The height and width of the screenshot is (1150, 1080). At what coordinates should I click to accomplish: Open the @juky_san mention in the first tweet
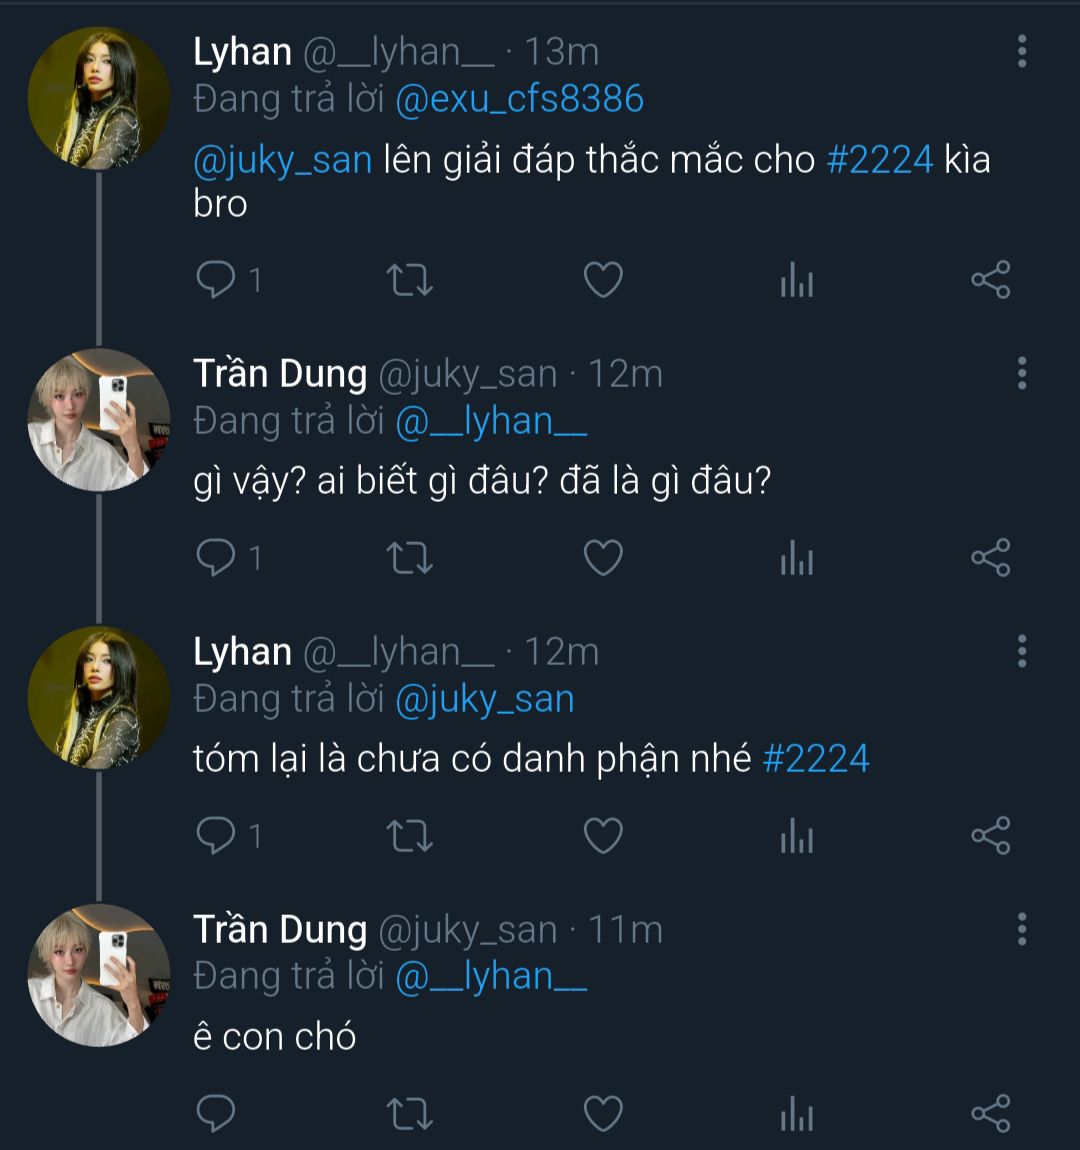click(x=282, y=159)
